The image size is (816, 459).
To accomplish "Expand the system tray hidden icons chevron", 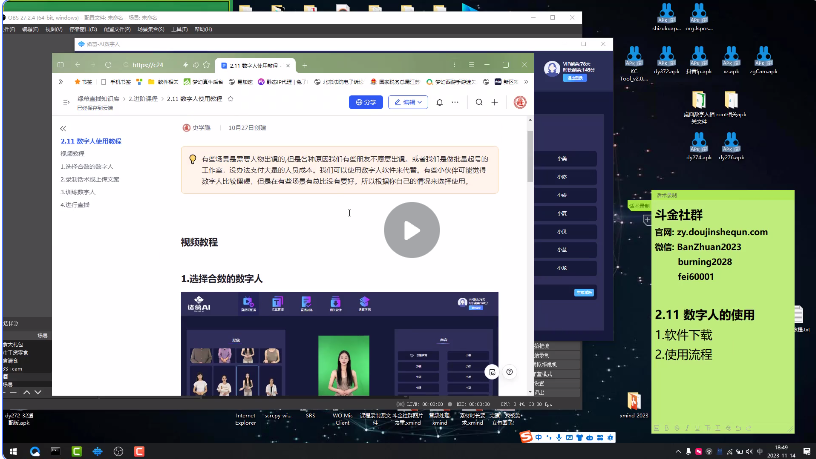I will click(678, 451).
